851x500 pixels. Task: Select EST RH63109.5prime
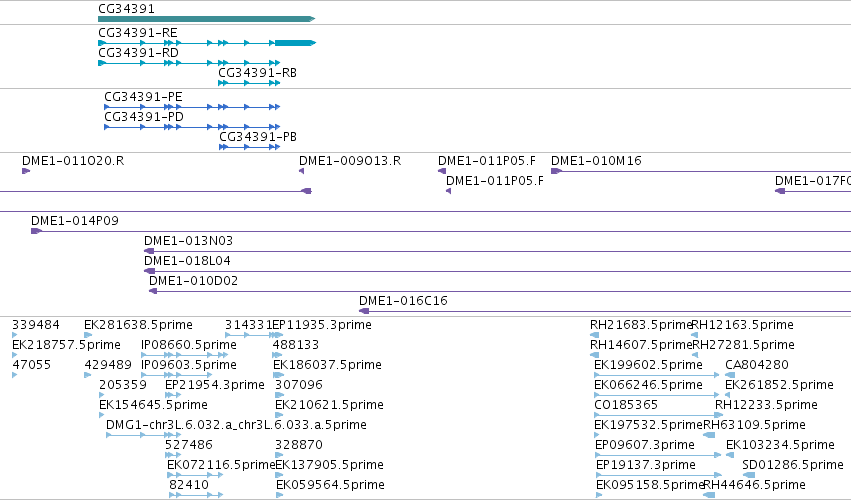coord(754,426)
